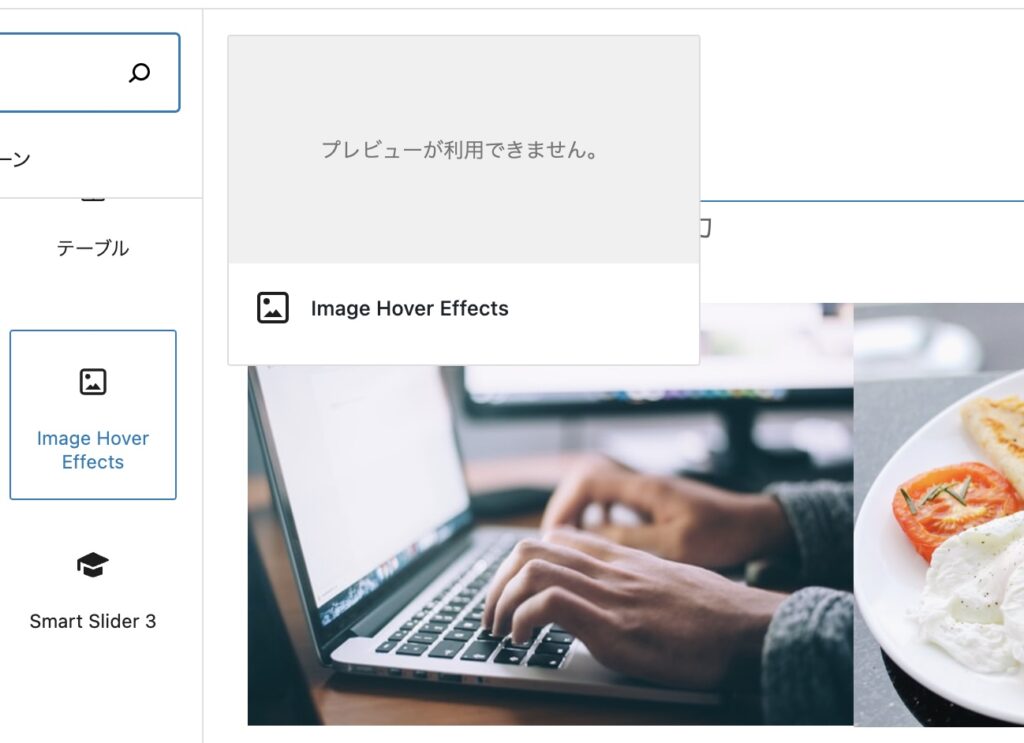Click the partially hidden text beside the preview popup
Viewport: 1024px width, 743px height.
[705, 229]
